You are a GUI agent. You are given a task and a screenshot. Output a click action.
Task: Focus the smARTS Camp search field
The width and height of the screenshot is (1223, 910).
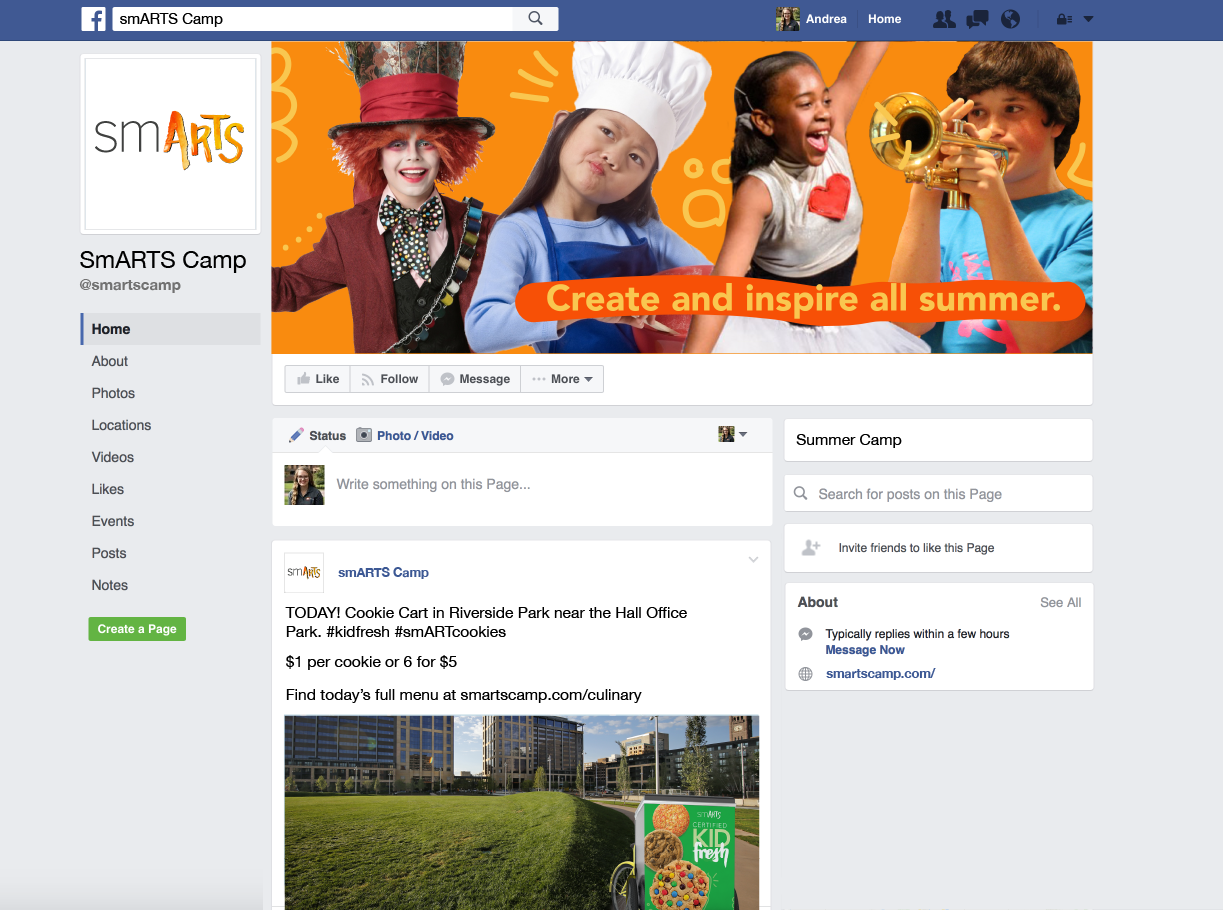(x=313, y=19)
